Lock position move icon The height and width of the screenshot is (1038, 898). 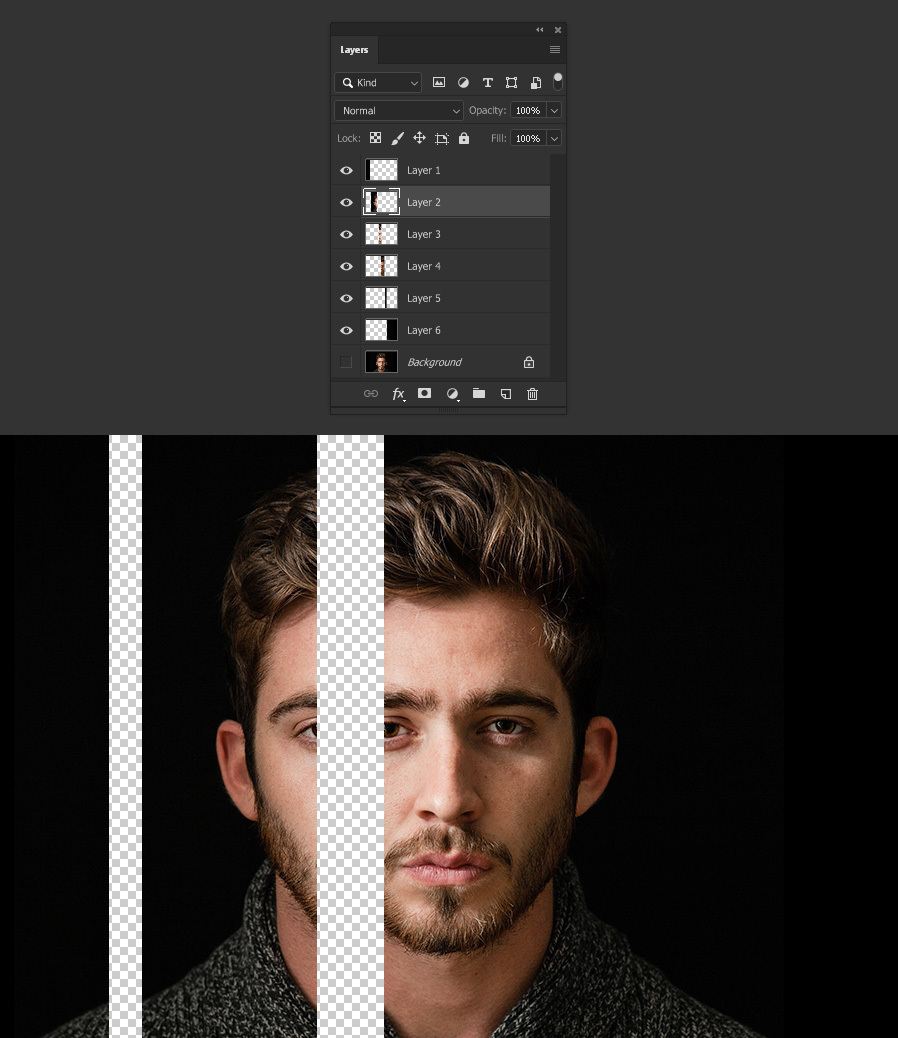click(x=420, y=138)
